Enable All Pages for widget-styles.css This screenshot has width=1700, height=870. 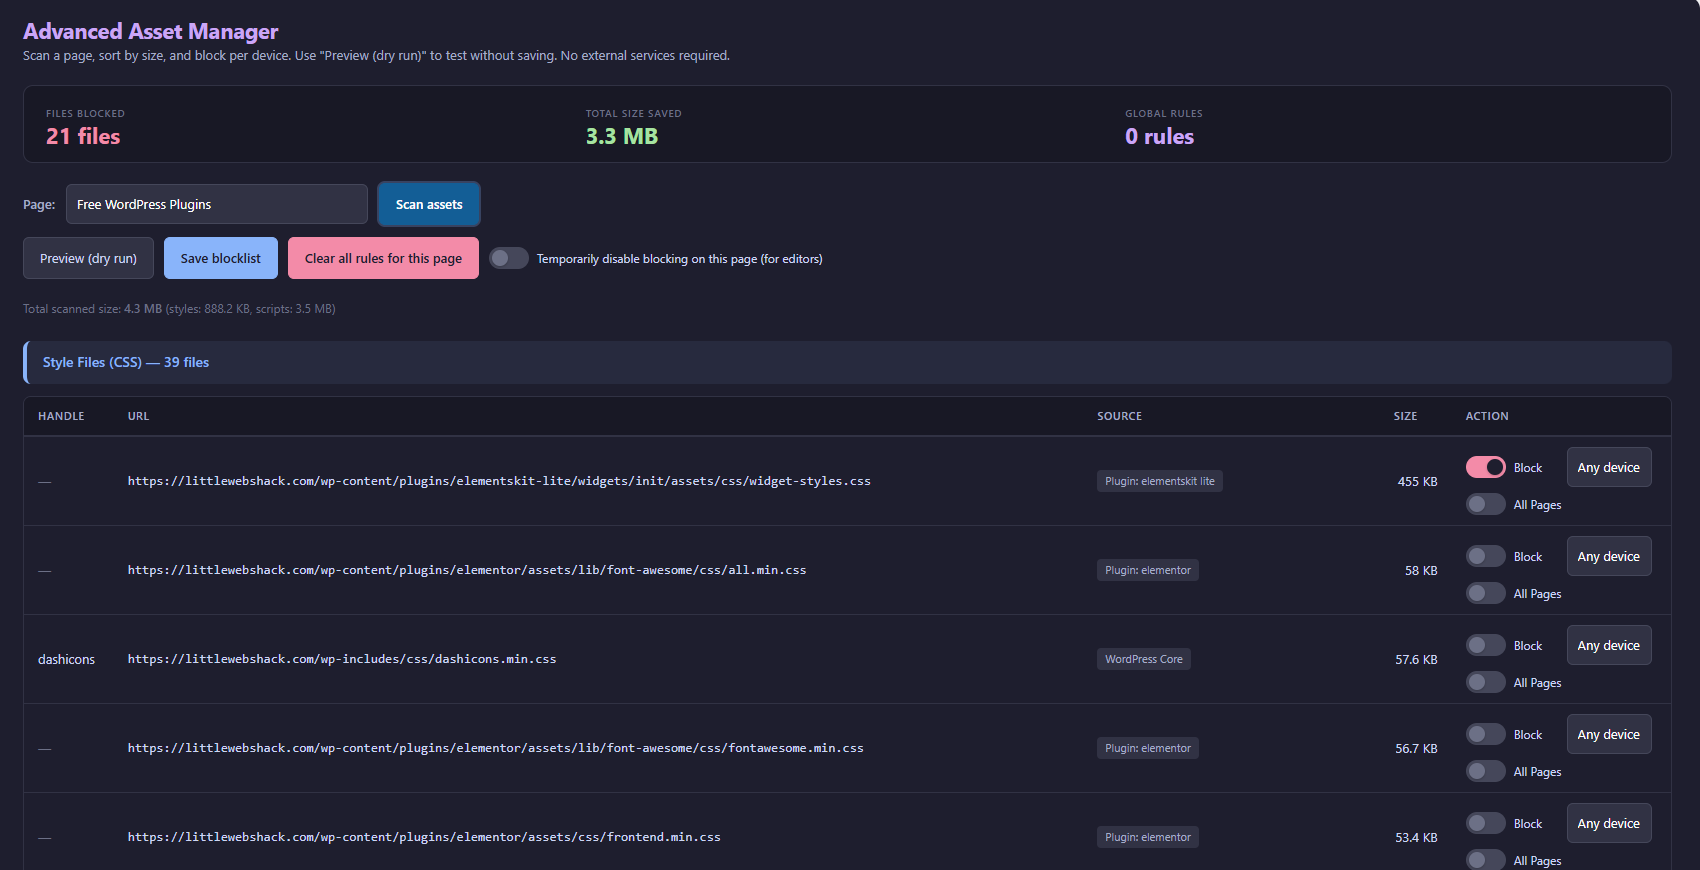click(x=1485, y=504)
